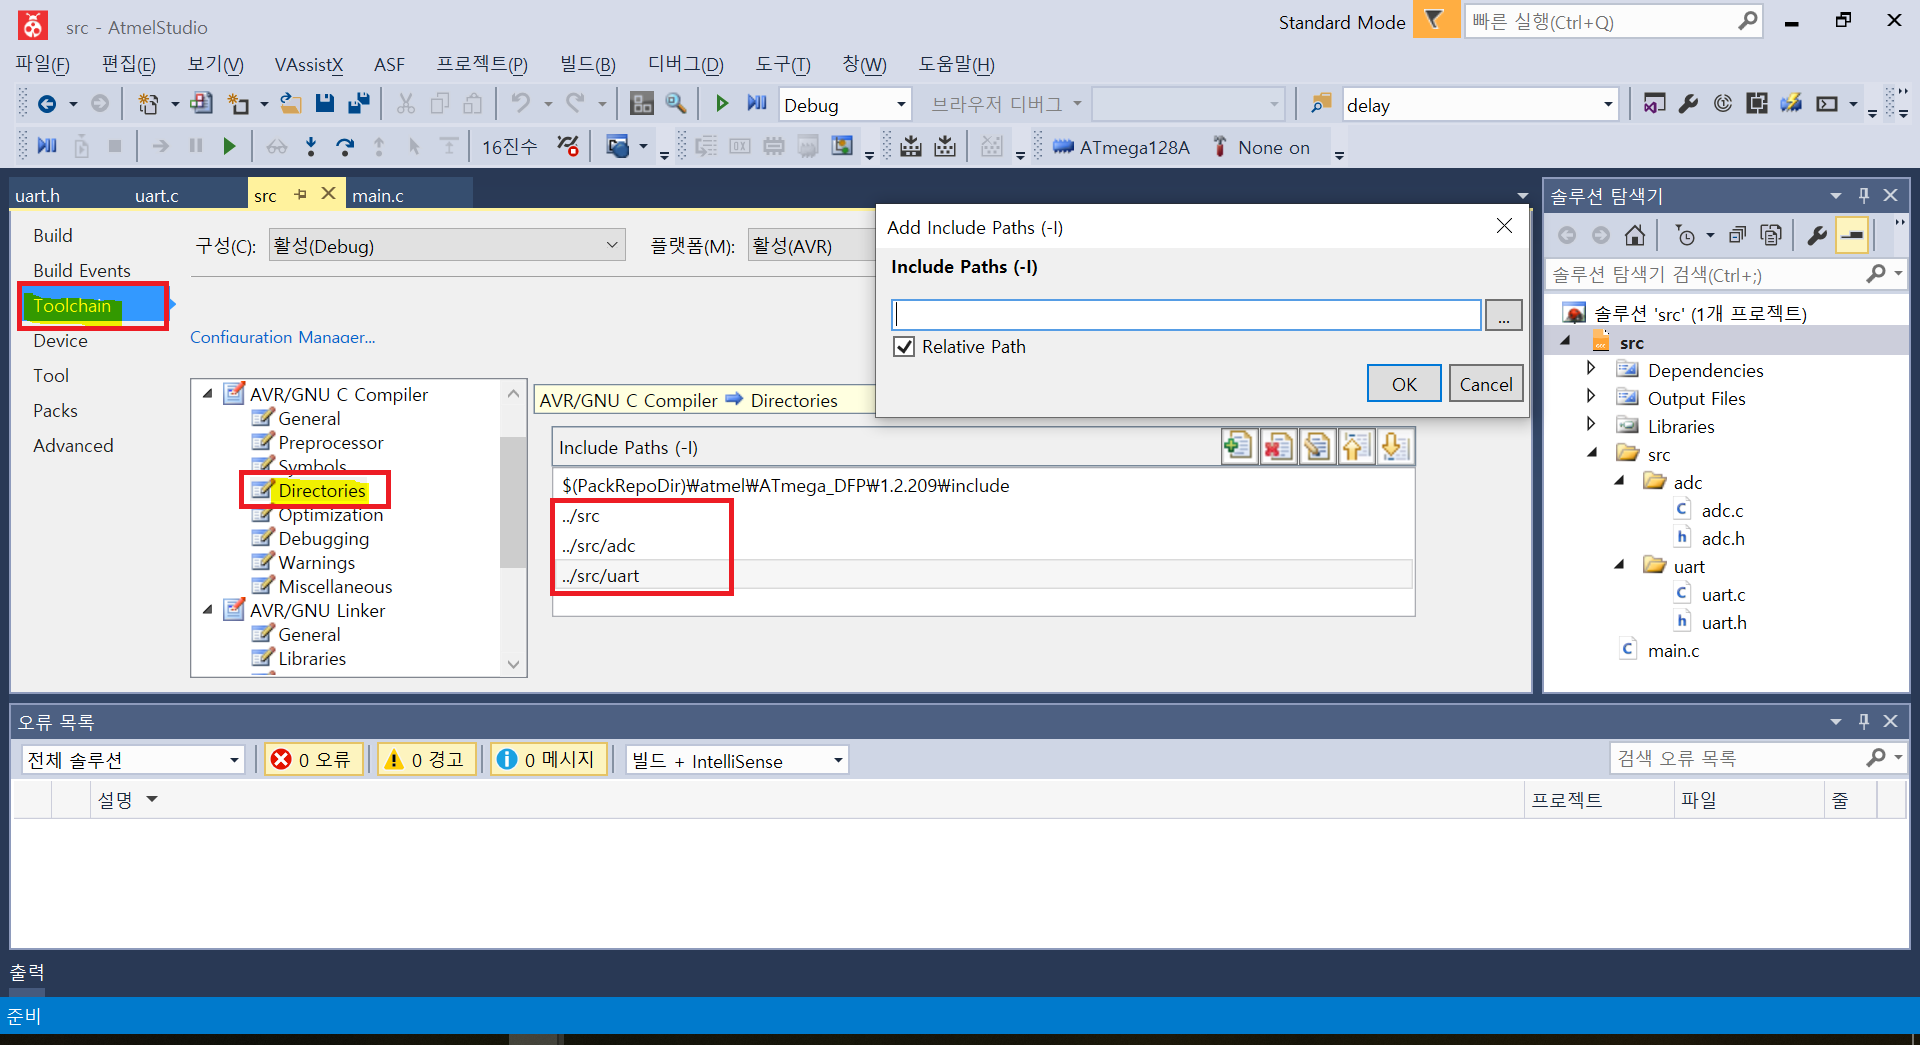Select the Build Events properties page

[x=82, y=270]
